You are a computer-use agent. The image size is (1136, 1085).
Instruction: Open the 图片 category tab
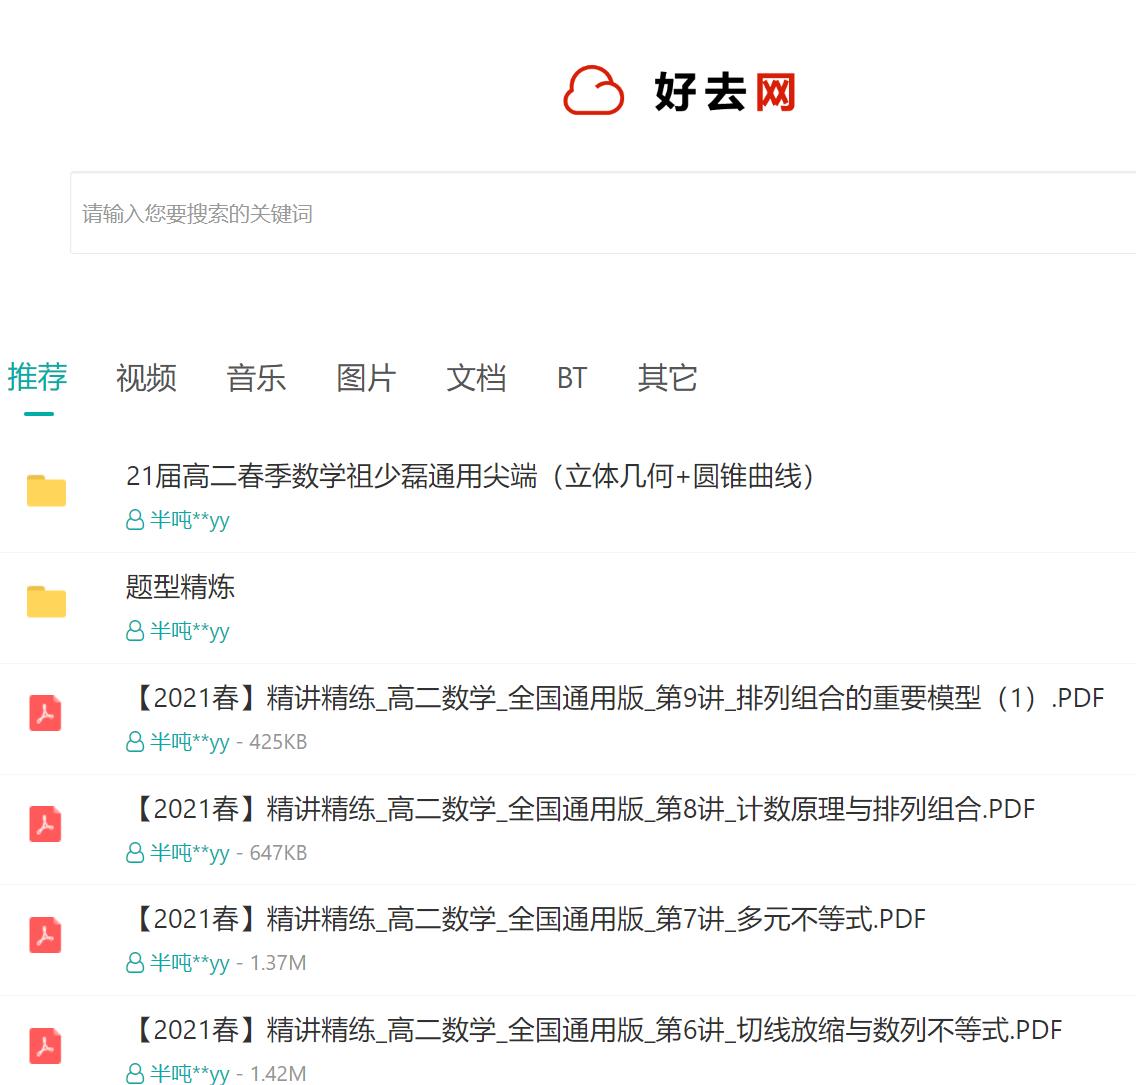(366, 378)
